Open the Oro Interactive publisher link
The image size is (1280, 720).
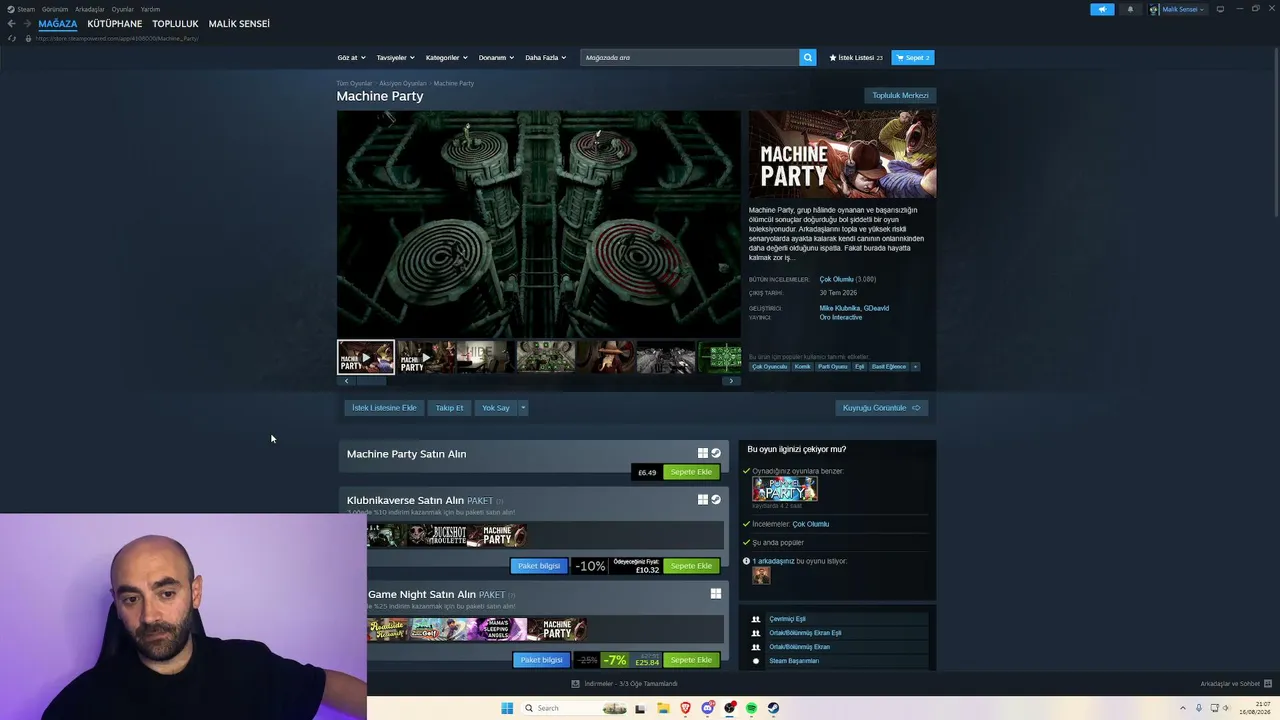coord(841,318)
